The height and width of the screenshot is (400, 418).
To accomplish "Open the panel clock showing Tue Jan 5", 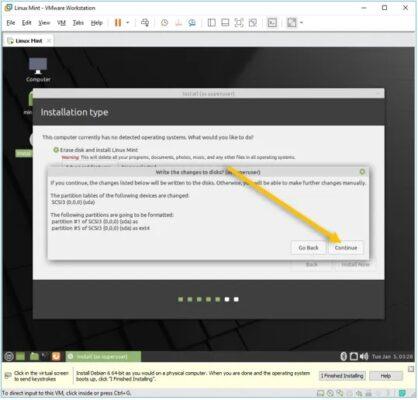I will pyautogui.click(x=392, y=356).
